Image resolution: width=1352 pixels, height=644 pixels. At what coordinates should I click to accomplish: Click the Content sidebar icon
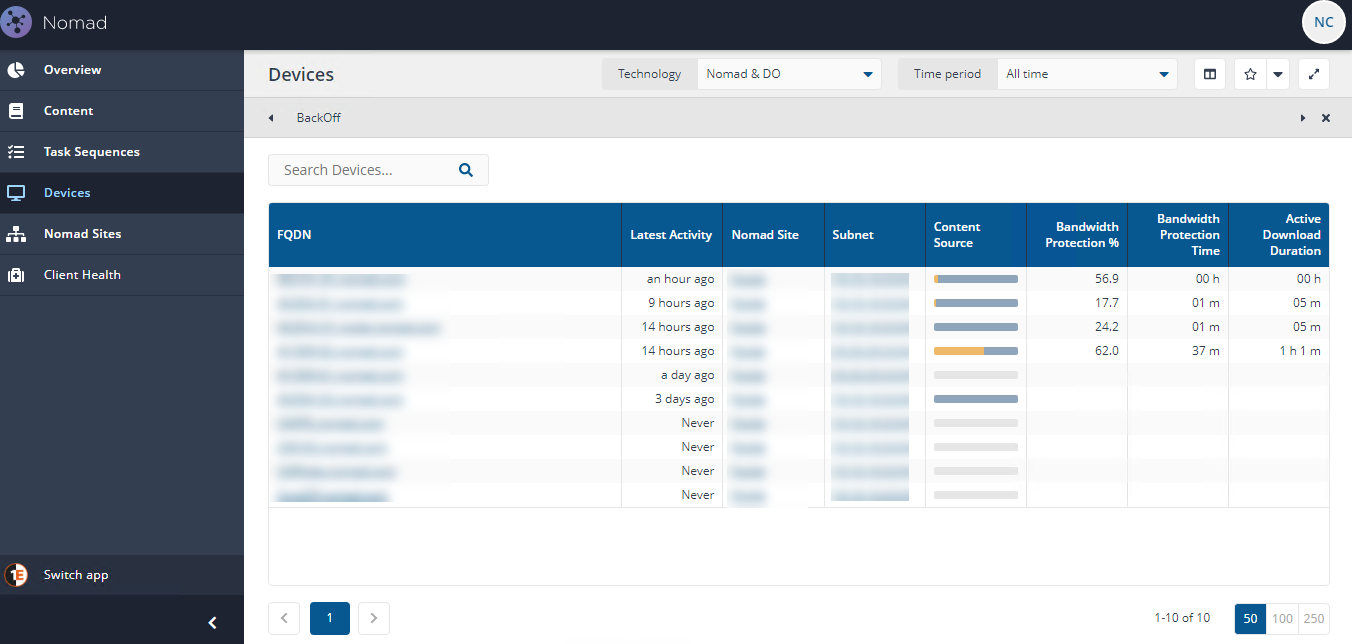[16, 111]
